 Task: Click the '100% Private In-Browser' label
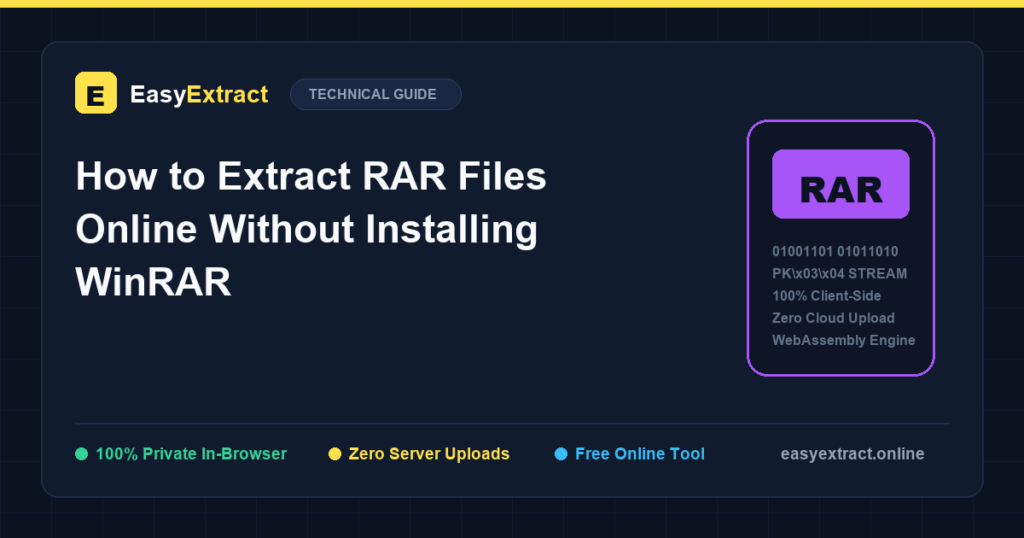click(x=191, y=454)
